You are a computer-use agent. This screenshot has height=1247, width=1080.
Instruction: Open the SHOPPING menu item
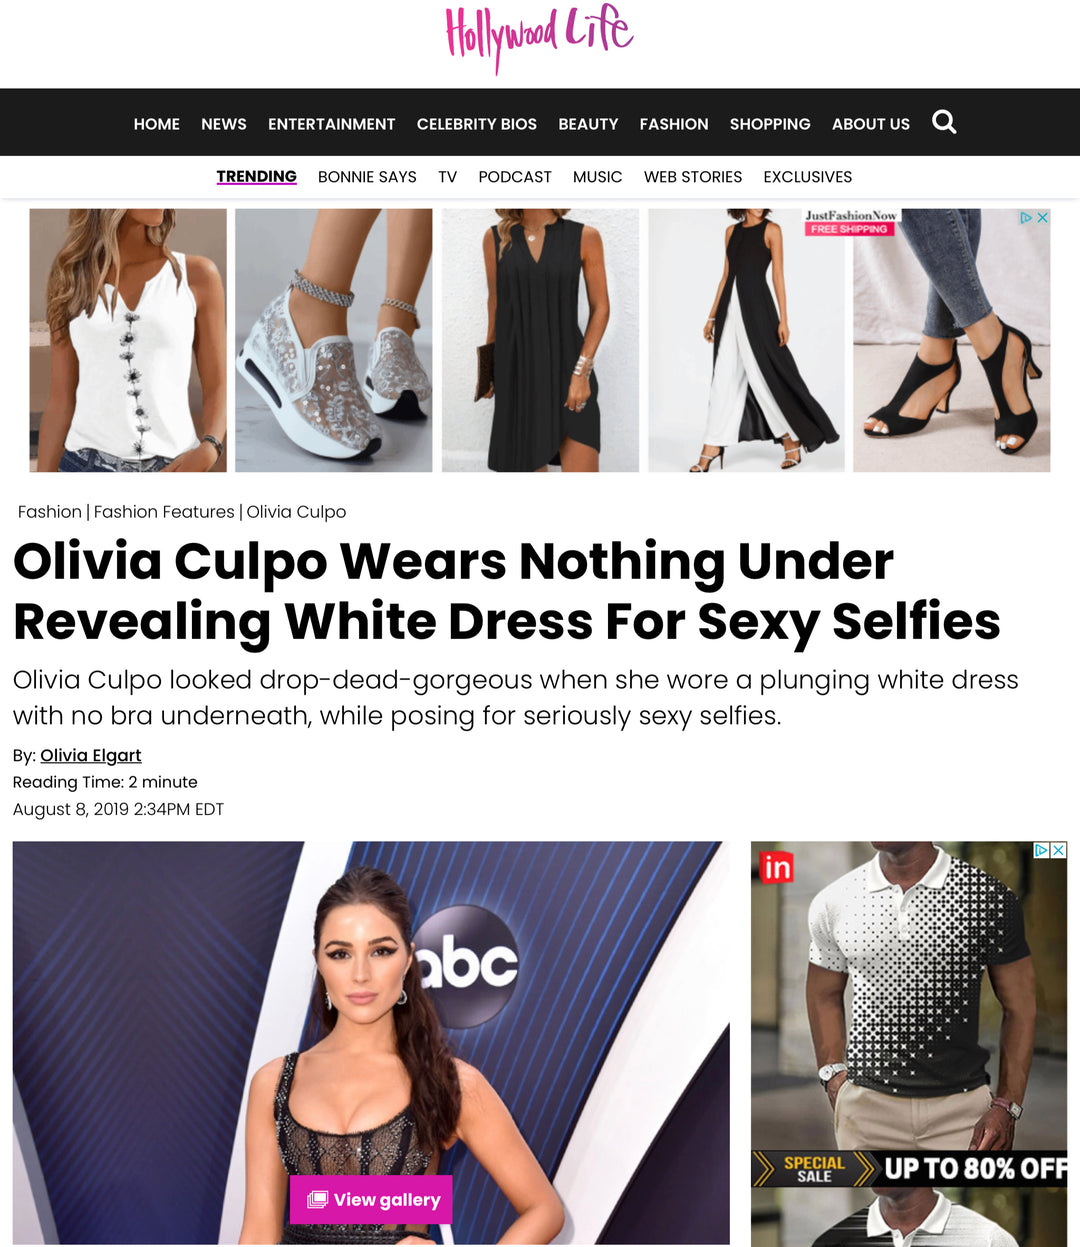770,124
